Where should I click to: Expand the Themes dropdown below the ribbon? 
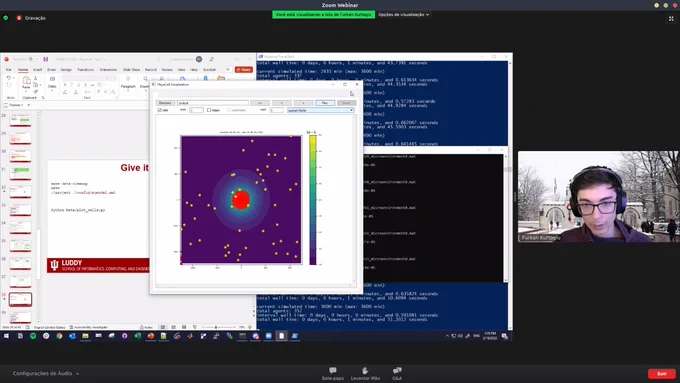22,105
